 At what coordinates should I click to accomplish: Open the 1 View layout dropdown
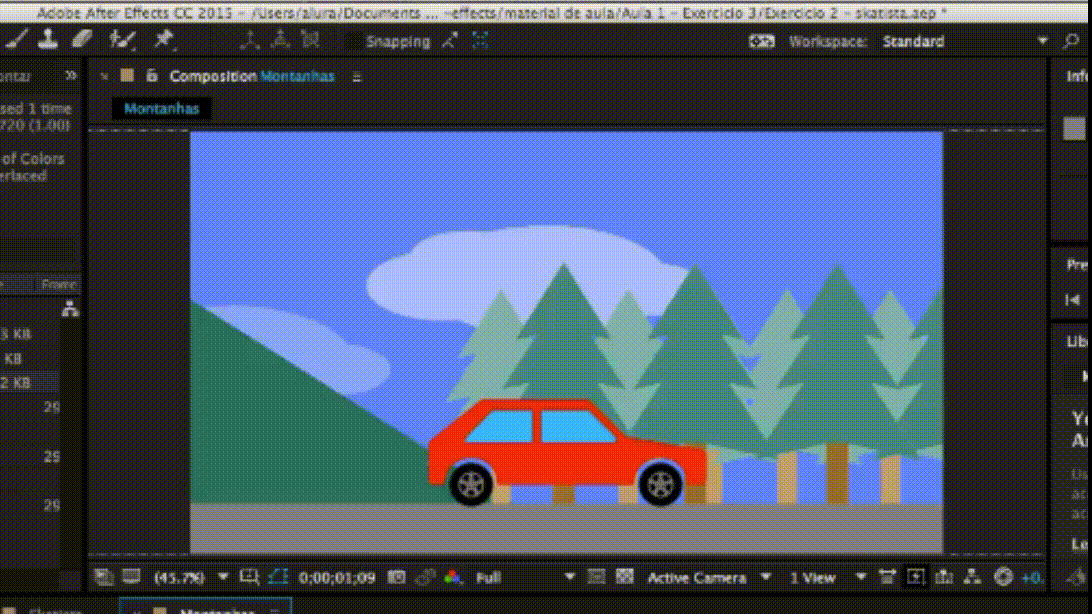[x=827, y=577]
